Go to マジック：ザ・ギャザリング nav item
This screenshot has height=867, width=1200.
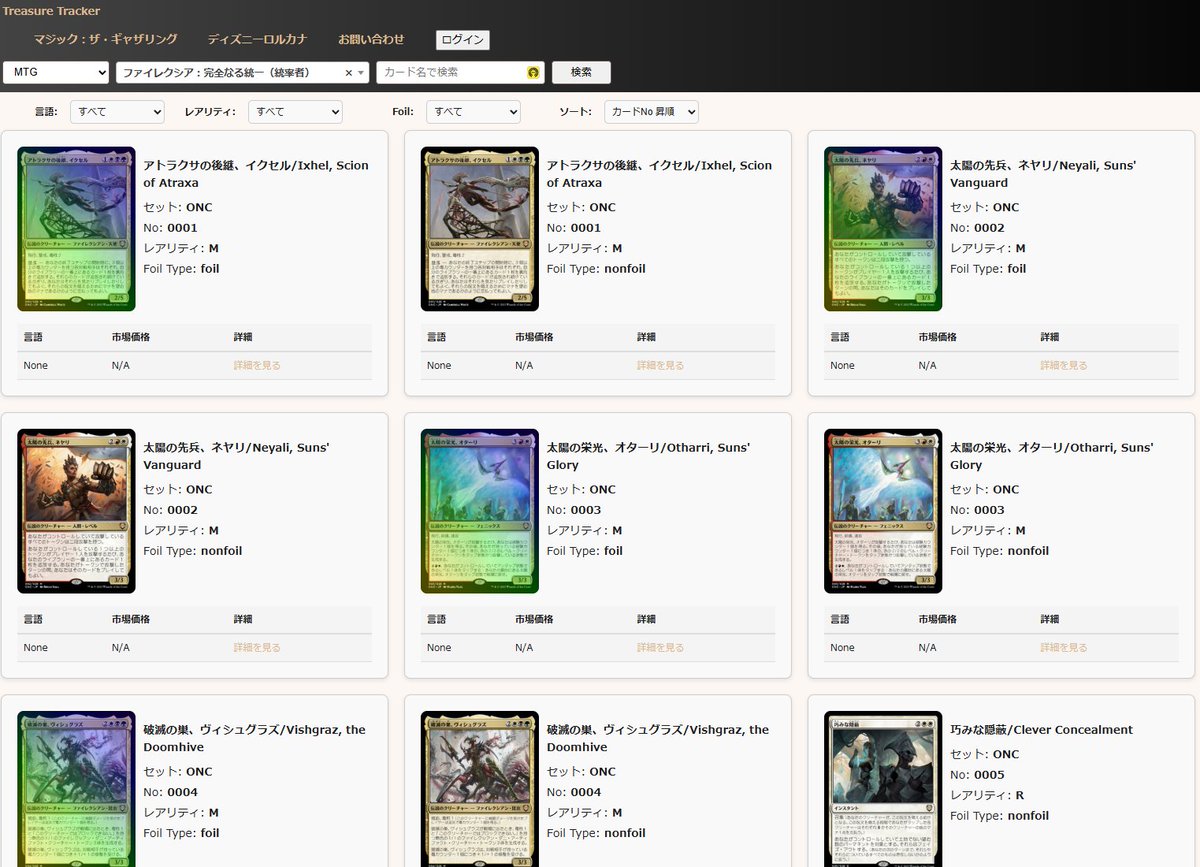[x=105, y=40]
